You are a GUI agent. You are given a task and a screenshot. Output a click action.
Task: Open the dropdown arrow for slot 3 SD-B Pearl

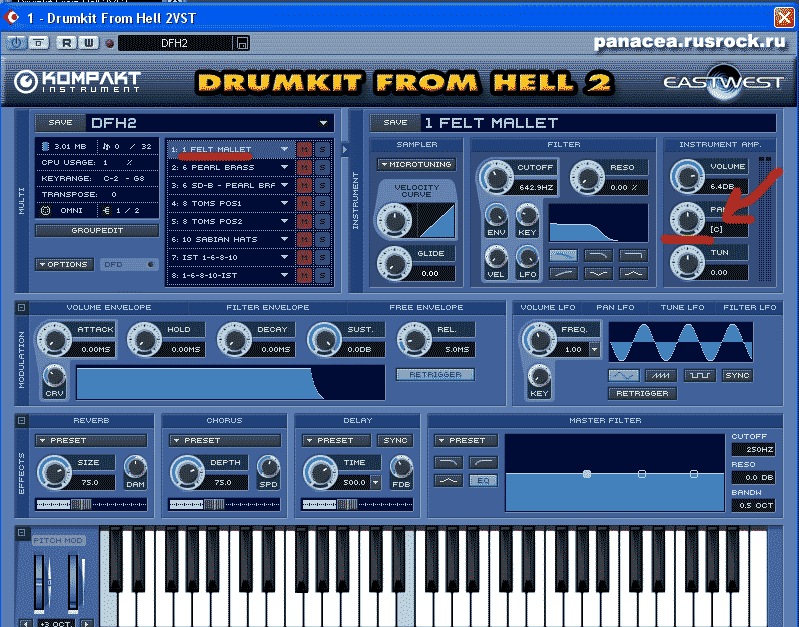click(284, 185)
